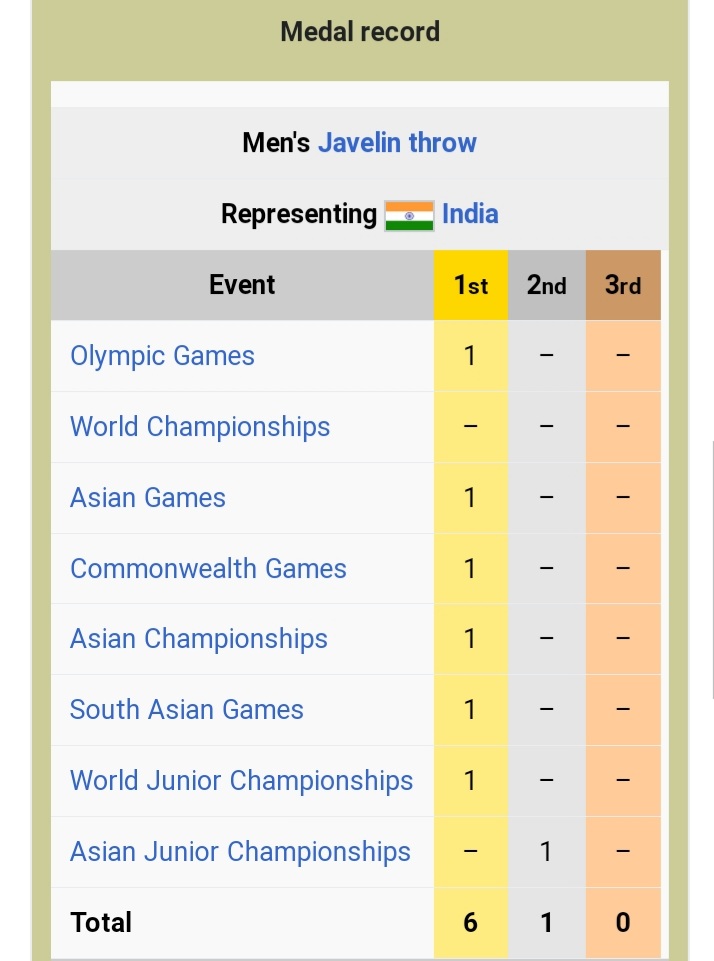714x961 pixels.
Task: Open the Commonwealth Games link
Action: [208, 569]
